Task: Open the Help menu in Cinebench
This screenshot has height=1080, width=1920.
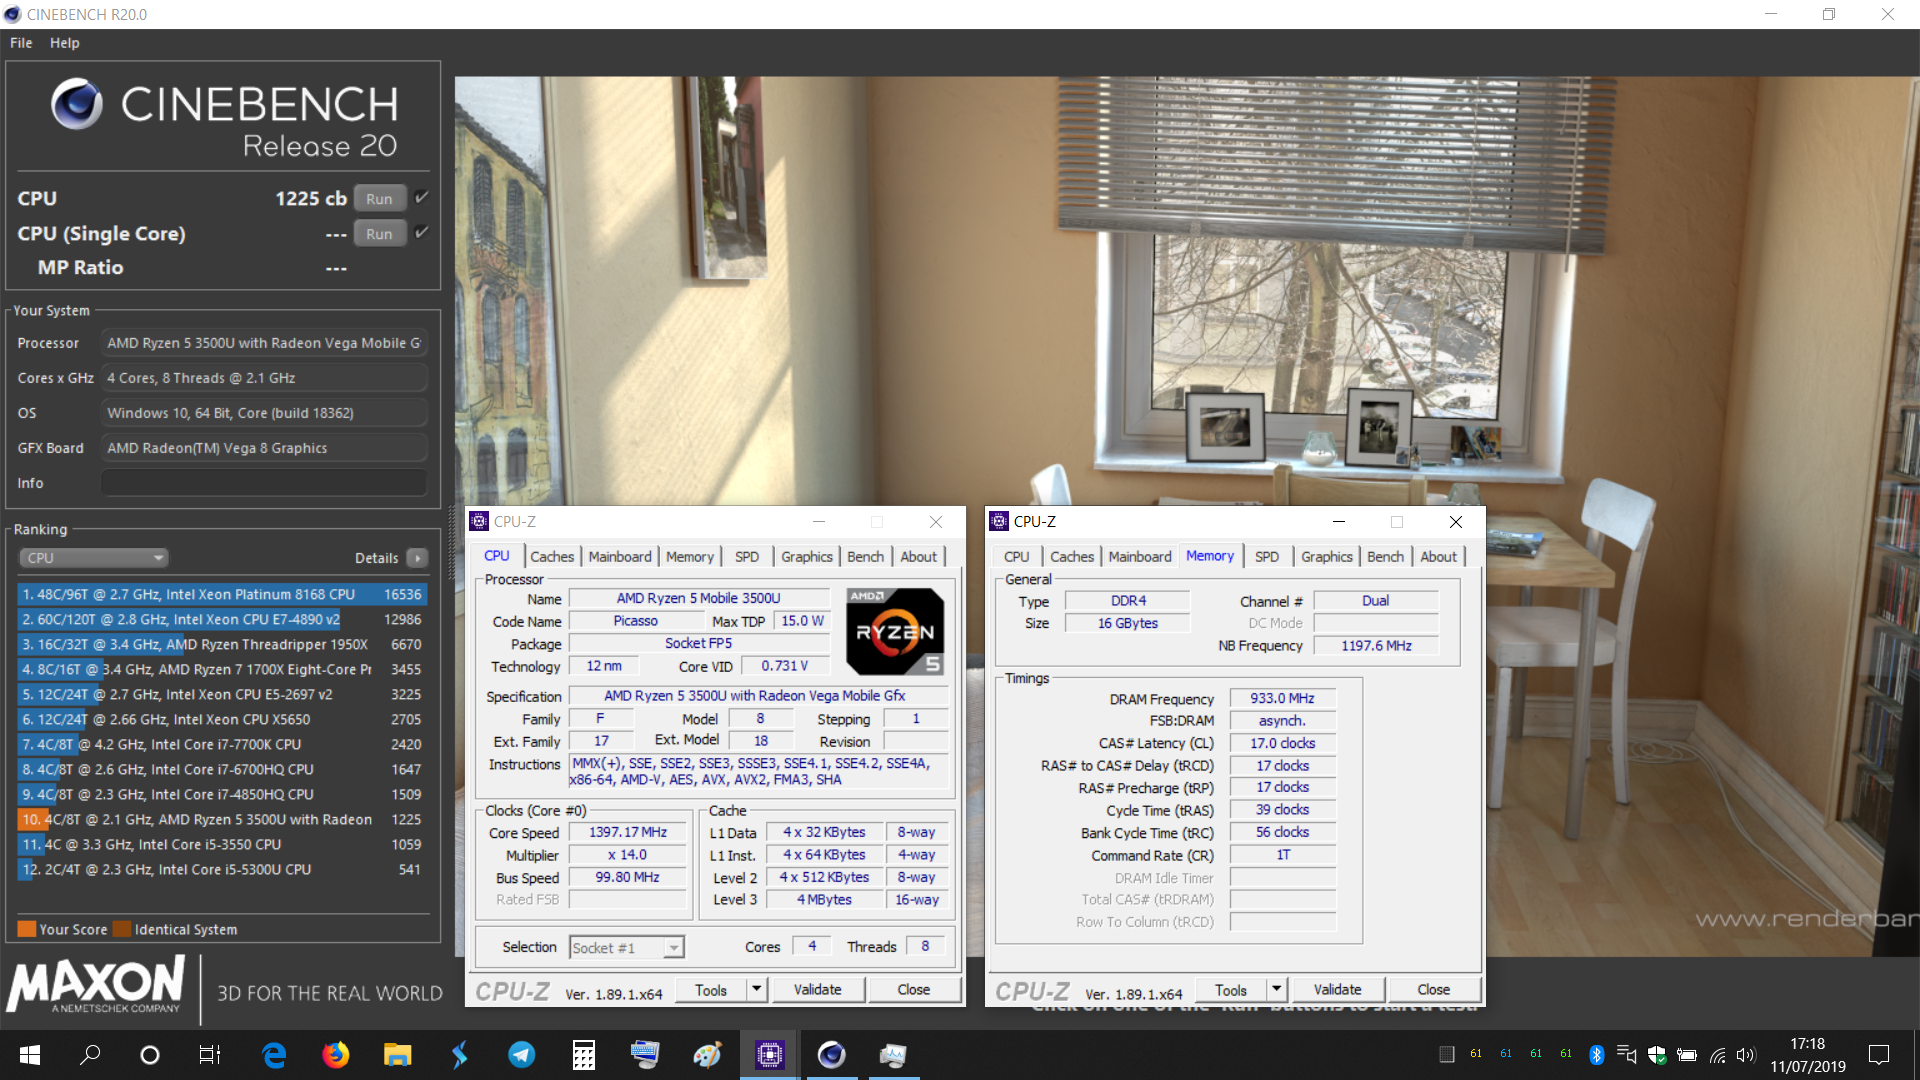Action: click(64, 43)
